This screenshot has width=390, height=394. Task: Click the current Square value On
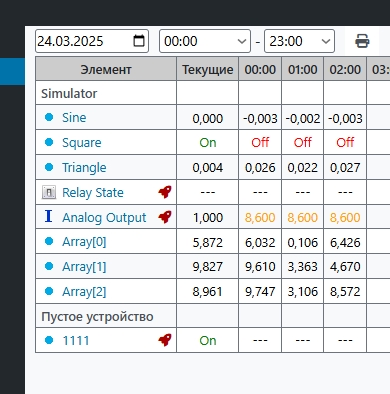click(208, 142)
